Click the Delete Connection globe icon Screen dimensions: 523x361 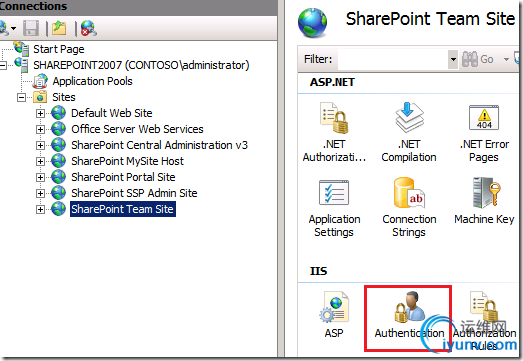89,28
